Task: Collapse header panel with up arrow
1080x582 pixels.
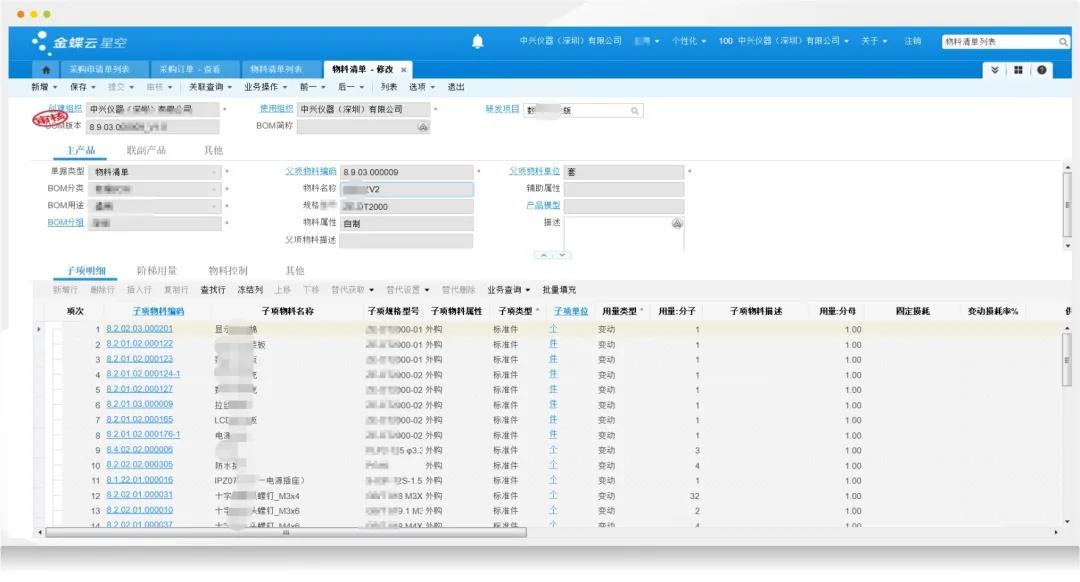Action: [x=543, y=255]
